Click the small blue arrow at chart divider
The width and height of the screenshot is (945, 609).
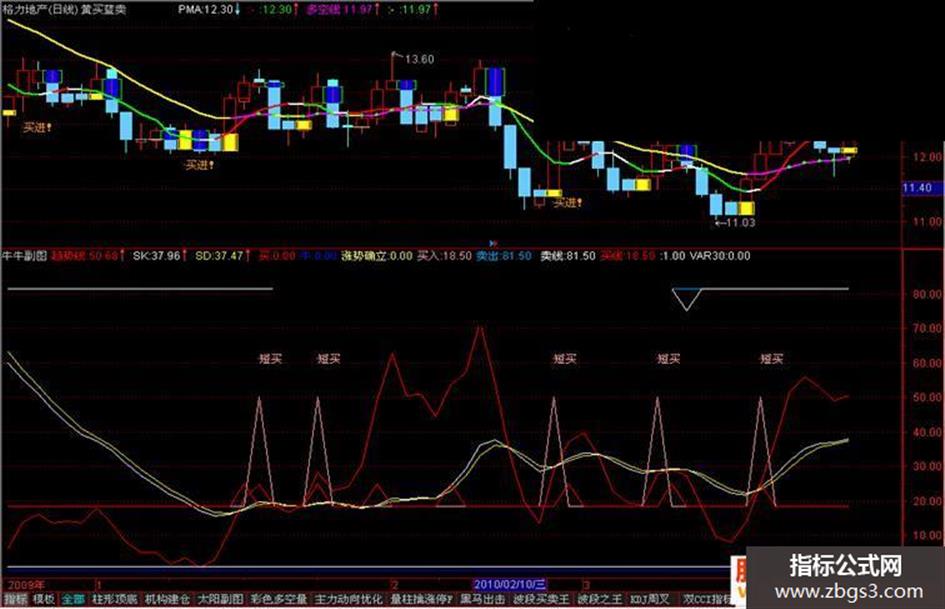493,244
